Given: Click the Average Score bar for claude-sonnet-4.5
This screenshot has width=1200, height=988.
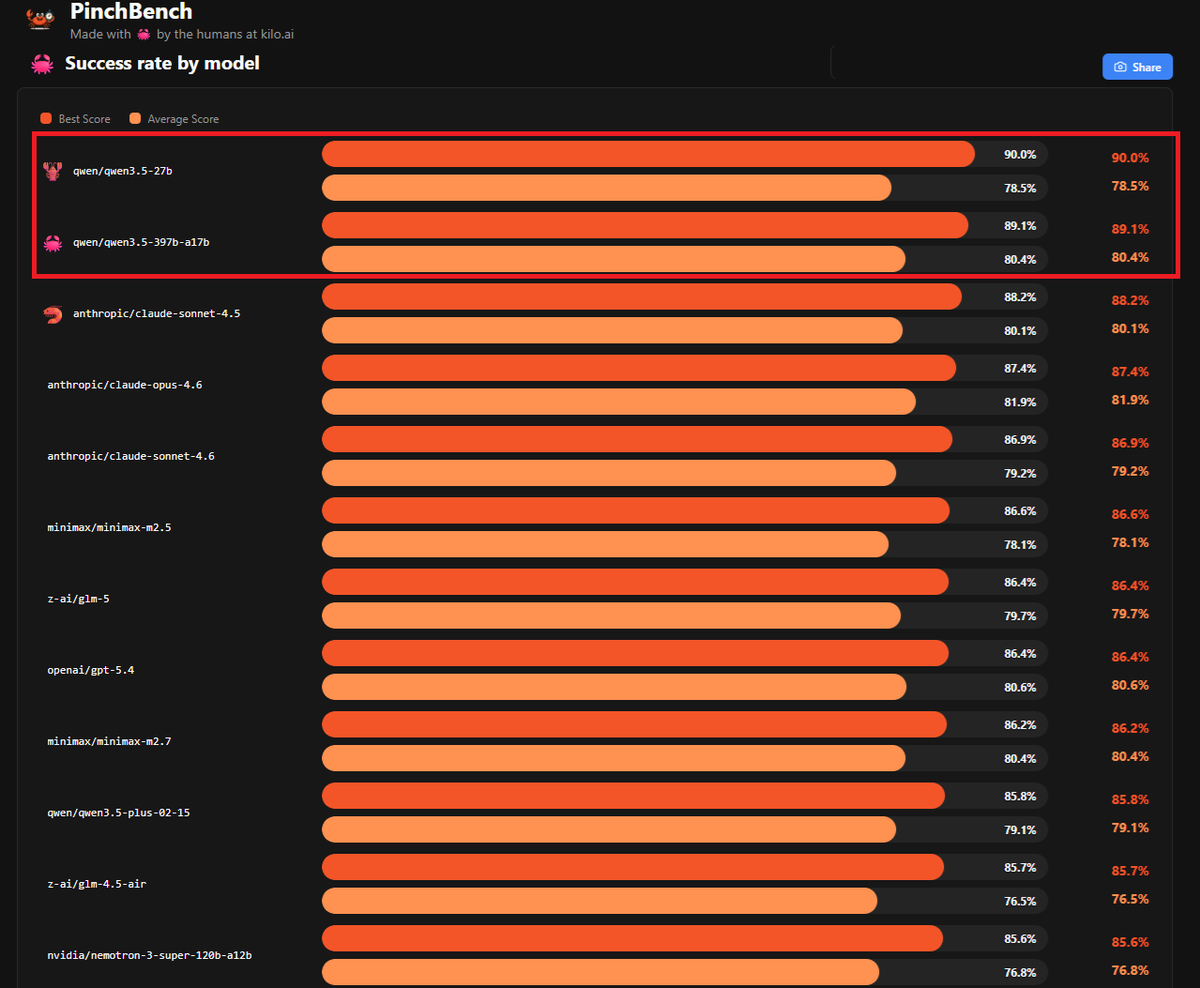Looking at the screenshot, I should 612,330.
